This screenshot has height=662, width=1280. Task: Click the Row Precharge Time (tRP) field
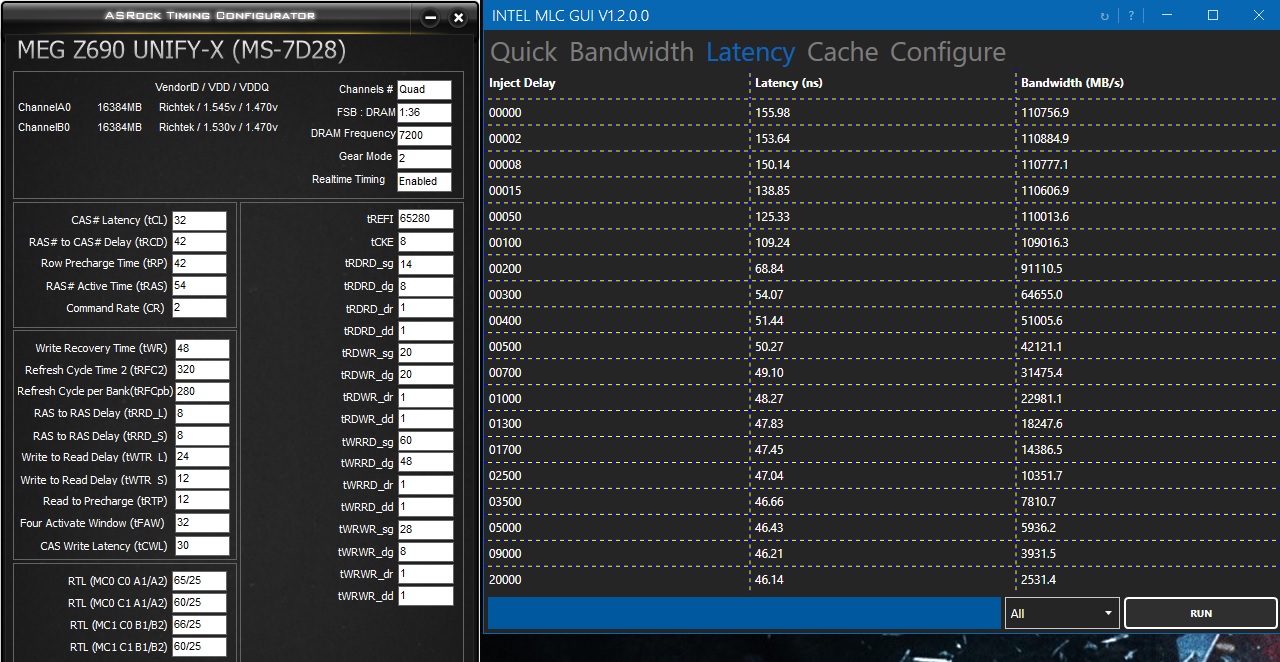199,265
